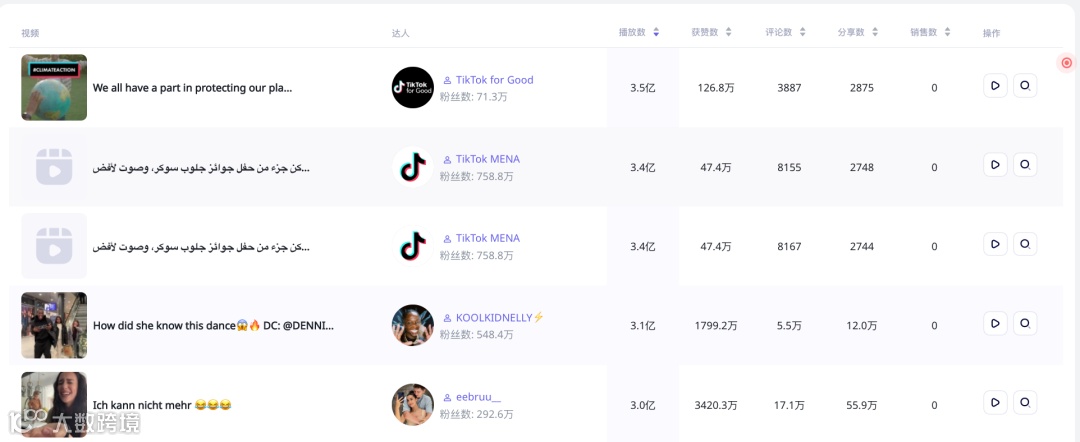
Task: Open eebruu__ creator profile link
Action: pos(478,397)
